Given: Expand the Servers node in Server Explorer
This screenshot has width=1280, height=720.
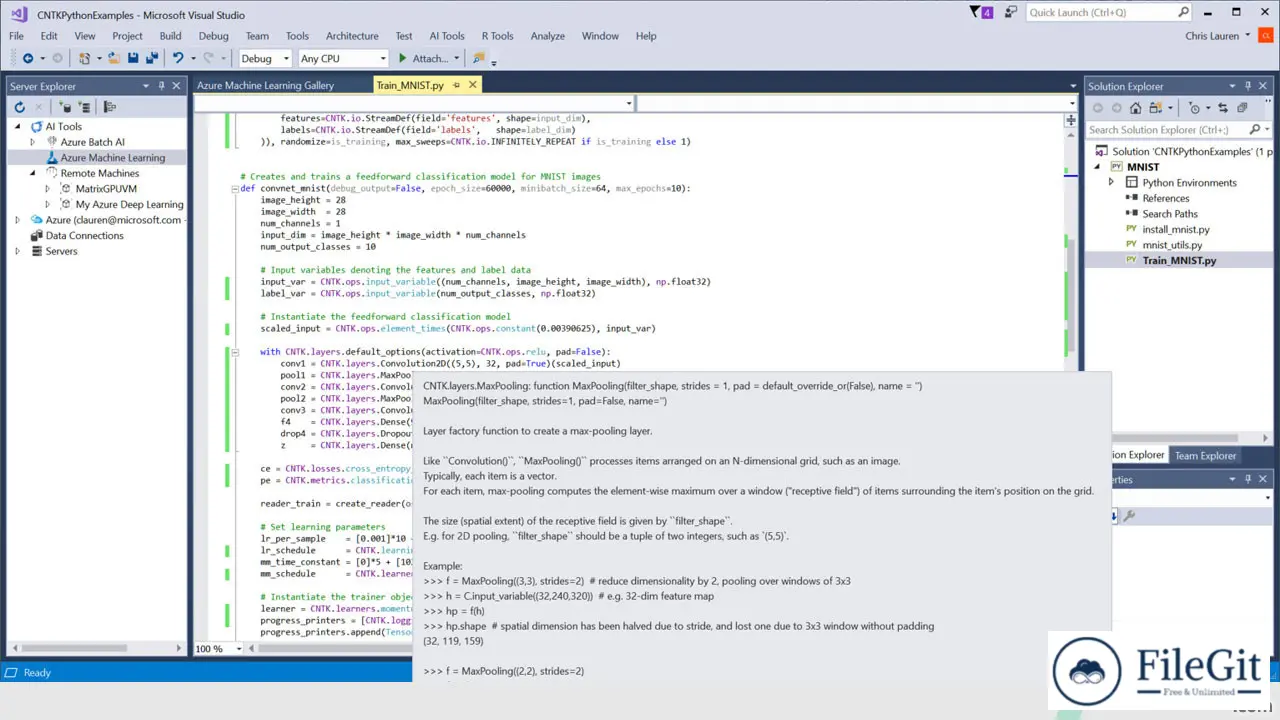Looking at the screenshot, I should pyautogui.click(x=18, y=251).
